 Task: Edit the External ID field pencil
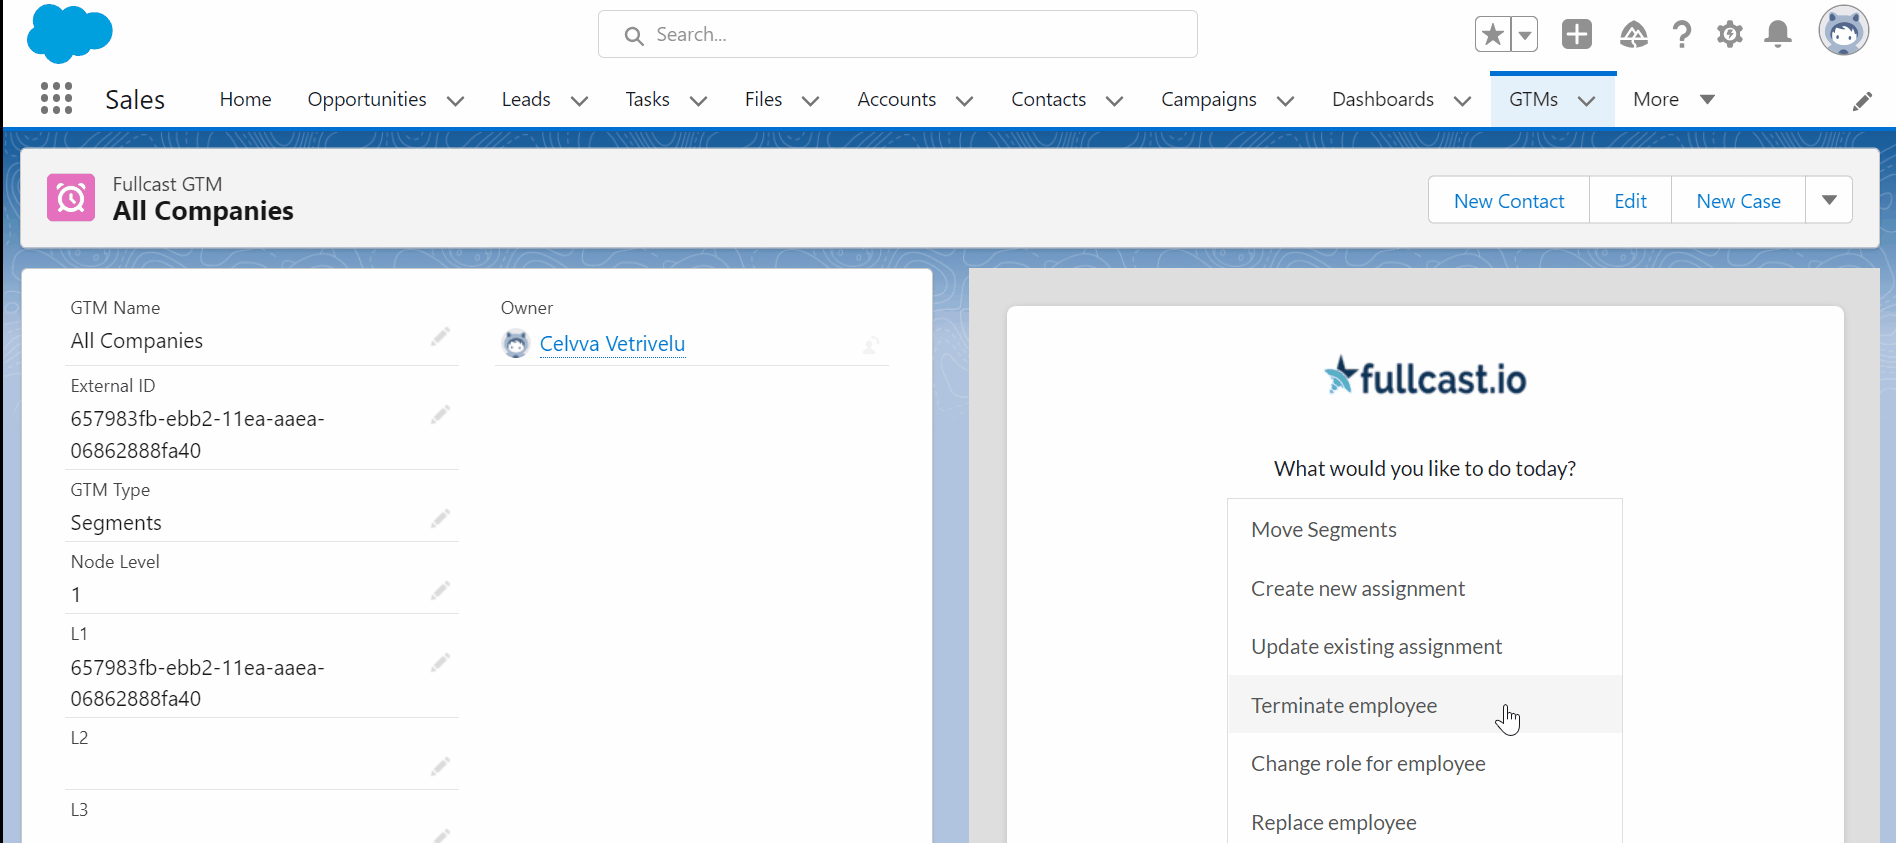point(440,415)
